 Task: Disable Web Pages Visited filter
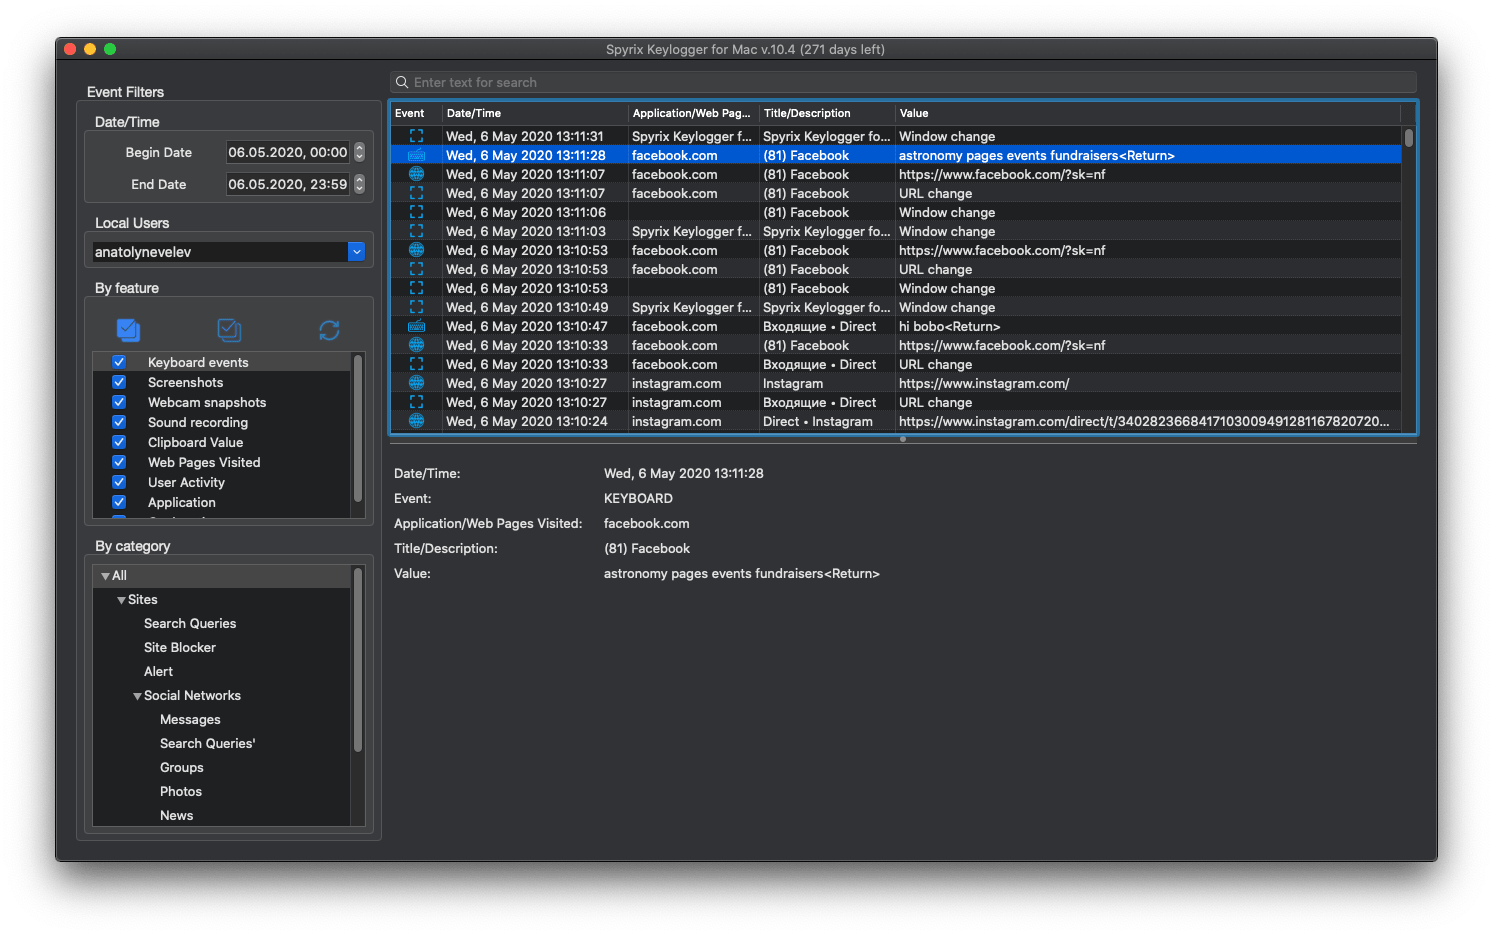(119, 462)
